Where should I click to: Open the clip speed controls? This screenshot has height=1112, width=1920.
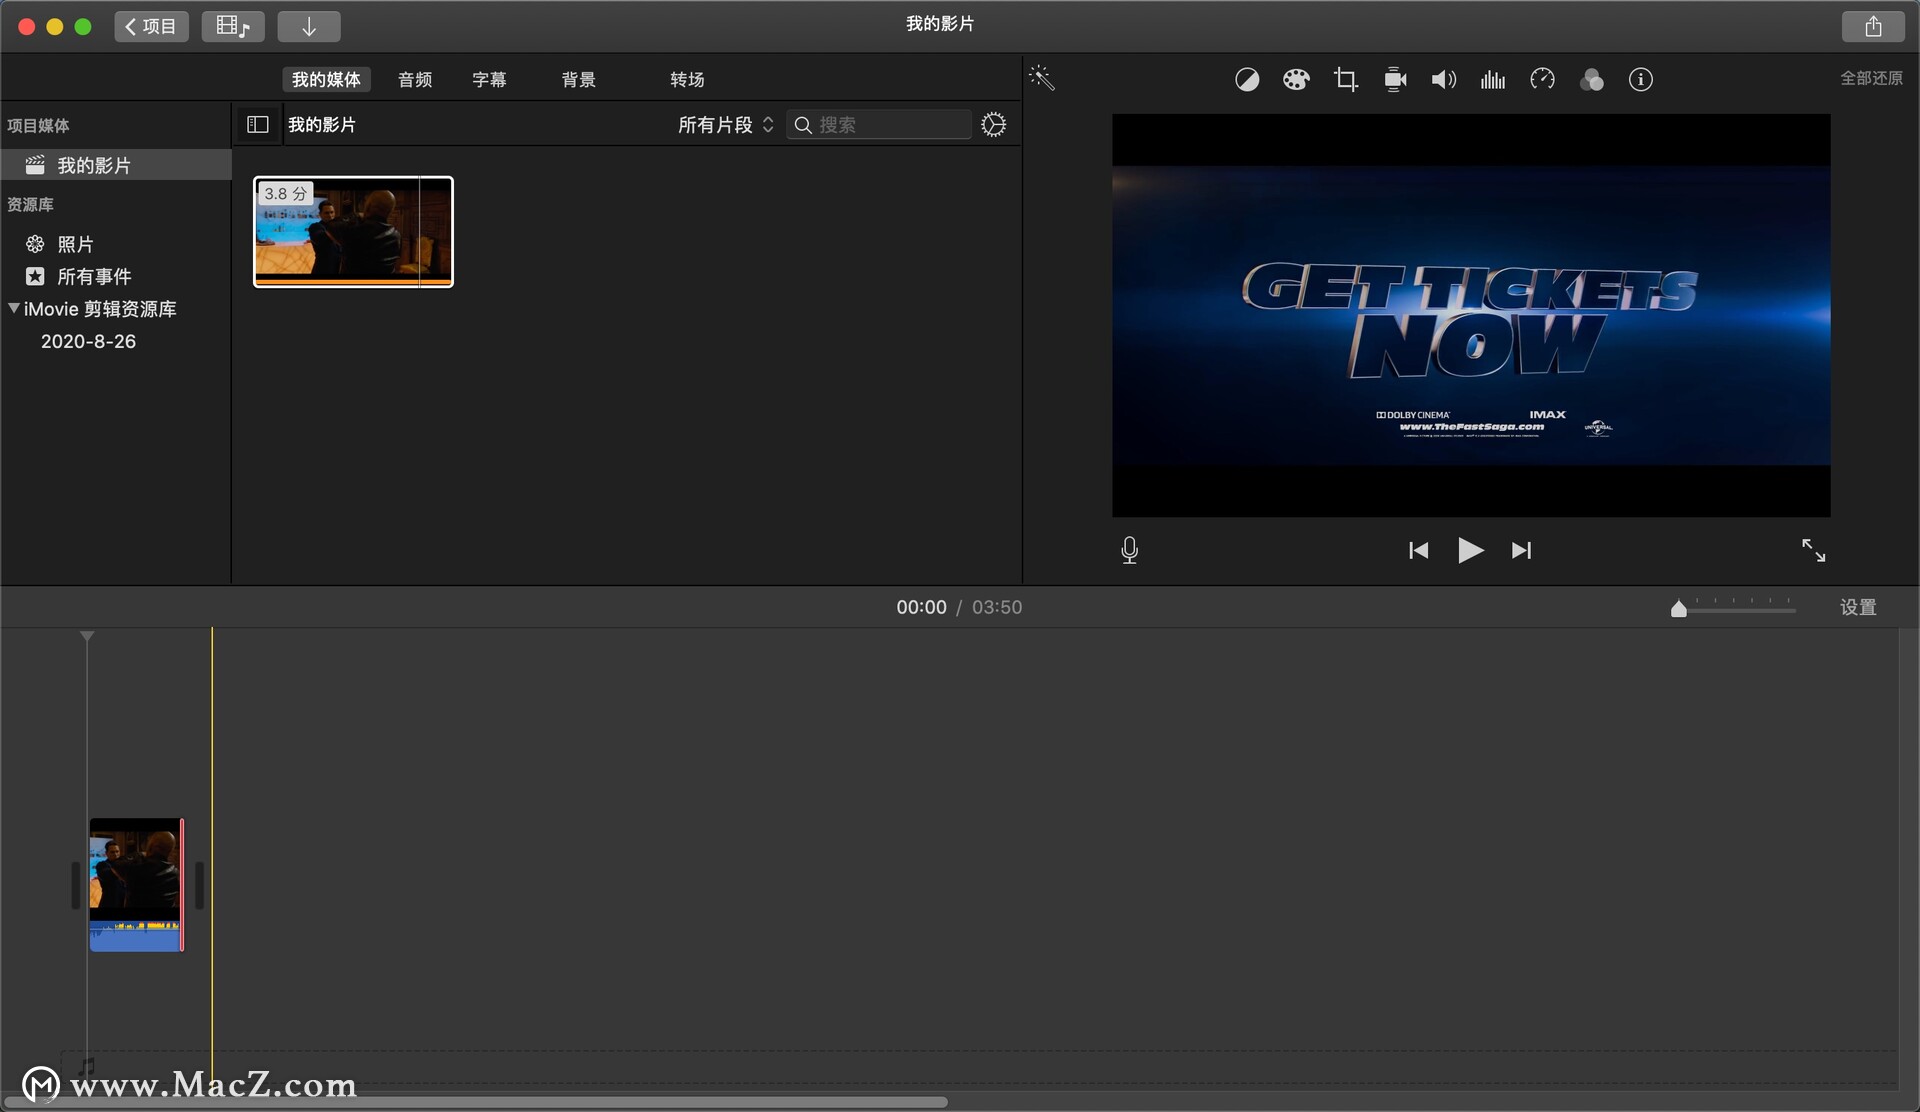(x=1542, y=80)
